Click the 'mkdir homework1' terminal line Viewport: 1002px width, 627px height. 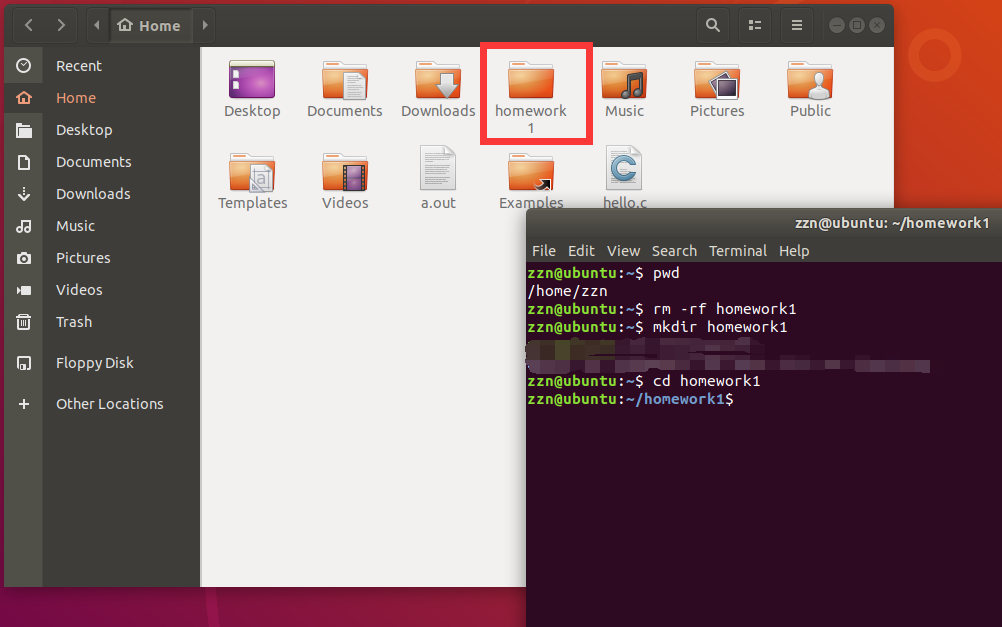[657, 327]
